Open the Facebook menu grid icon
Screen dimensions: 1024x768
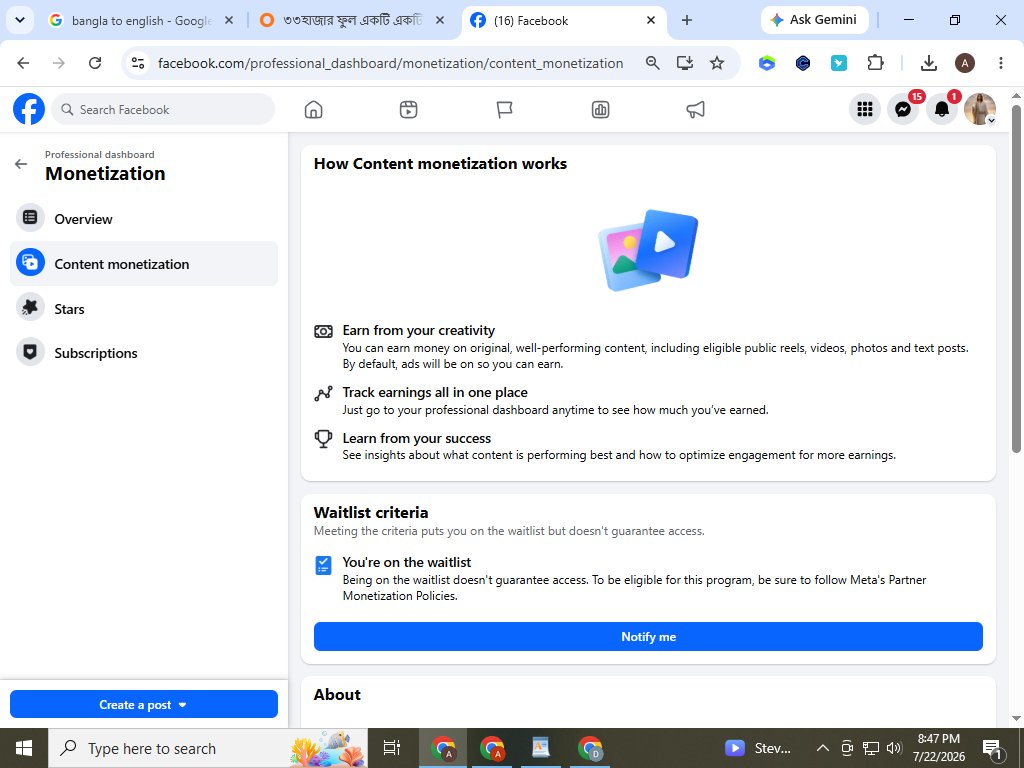point(865,109)
